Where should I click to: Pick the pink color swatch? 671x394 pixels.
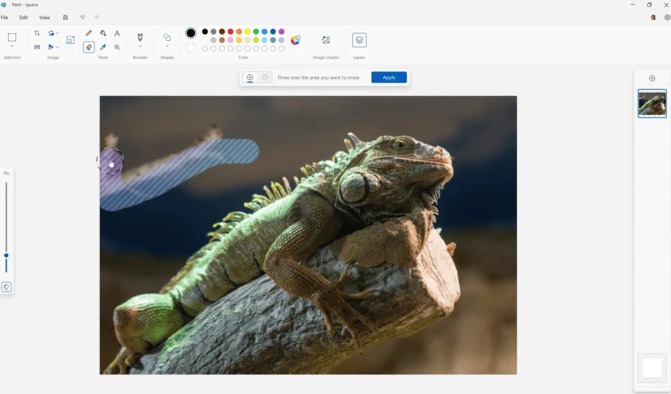(x=230, y=40)
